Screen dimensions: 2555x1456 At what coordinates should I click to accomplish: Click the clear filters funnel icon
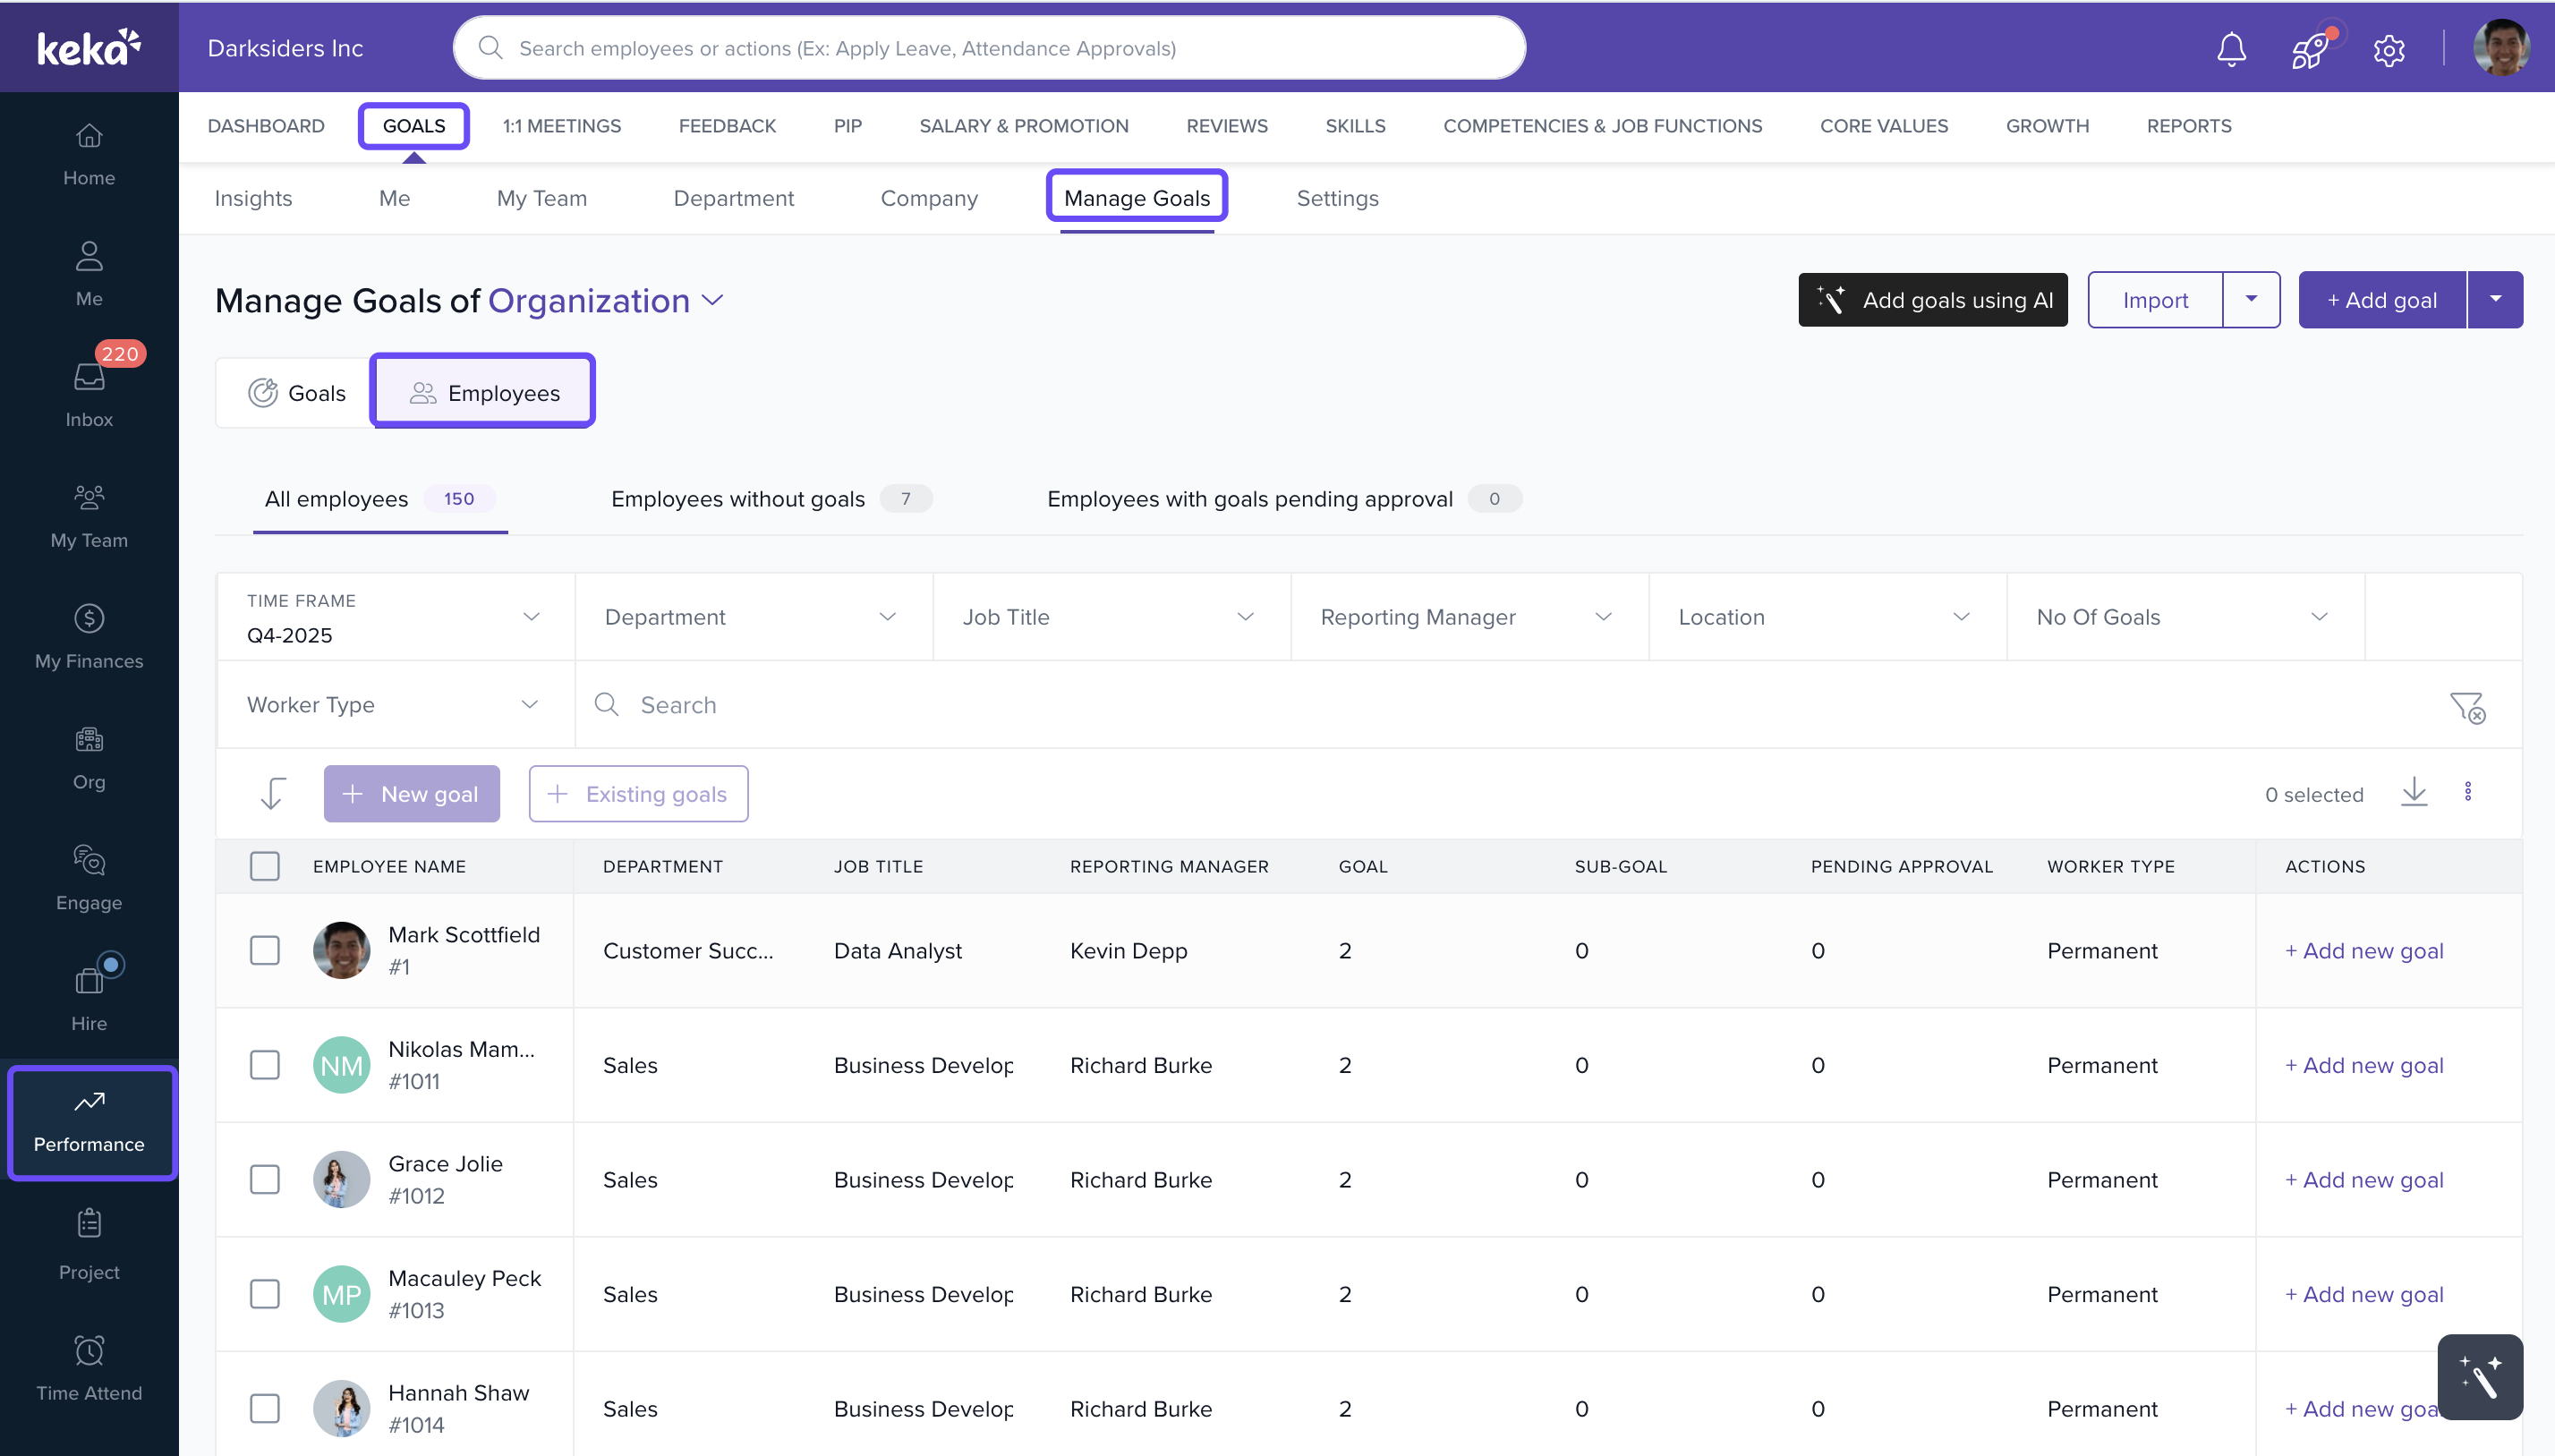pos(2466,707)
